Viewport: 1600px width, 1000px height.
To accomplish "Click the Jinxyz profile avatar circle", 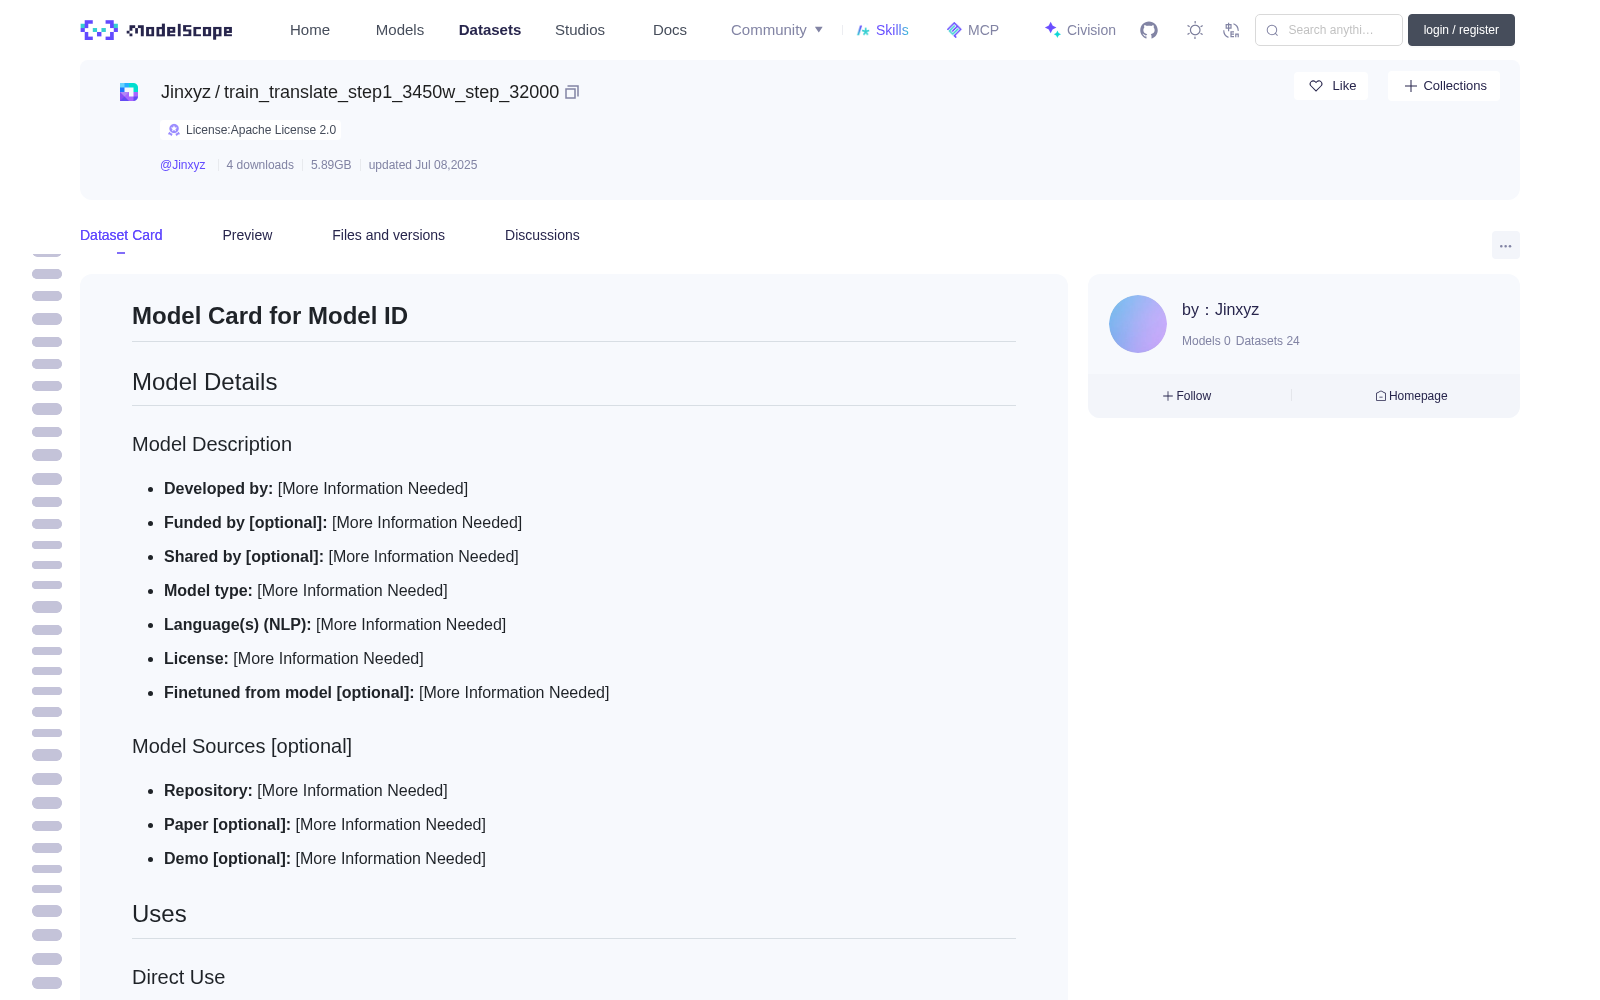I will coord(1138,324).
